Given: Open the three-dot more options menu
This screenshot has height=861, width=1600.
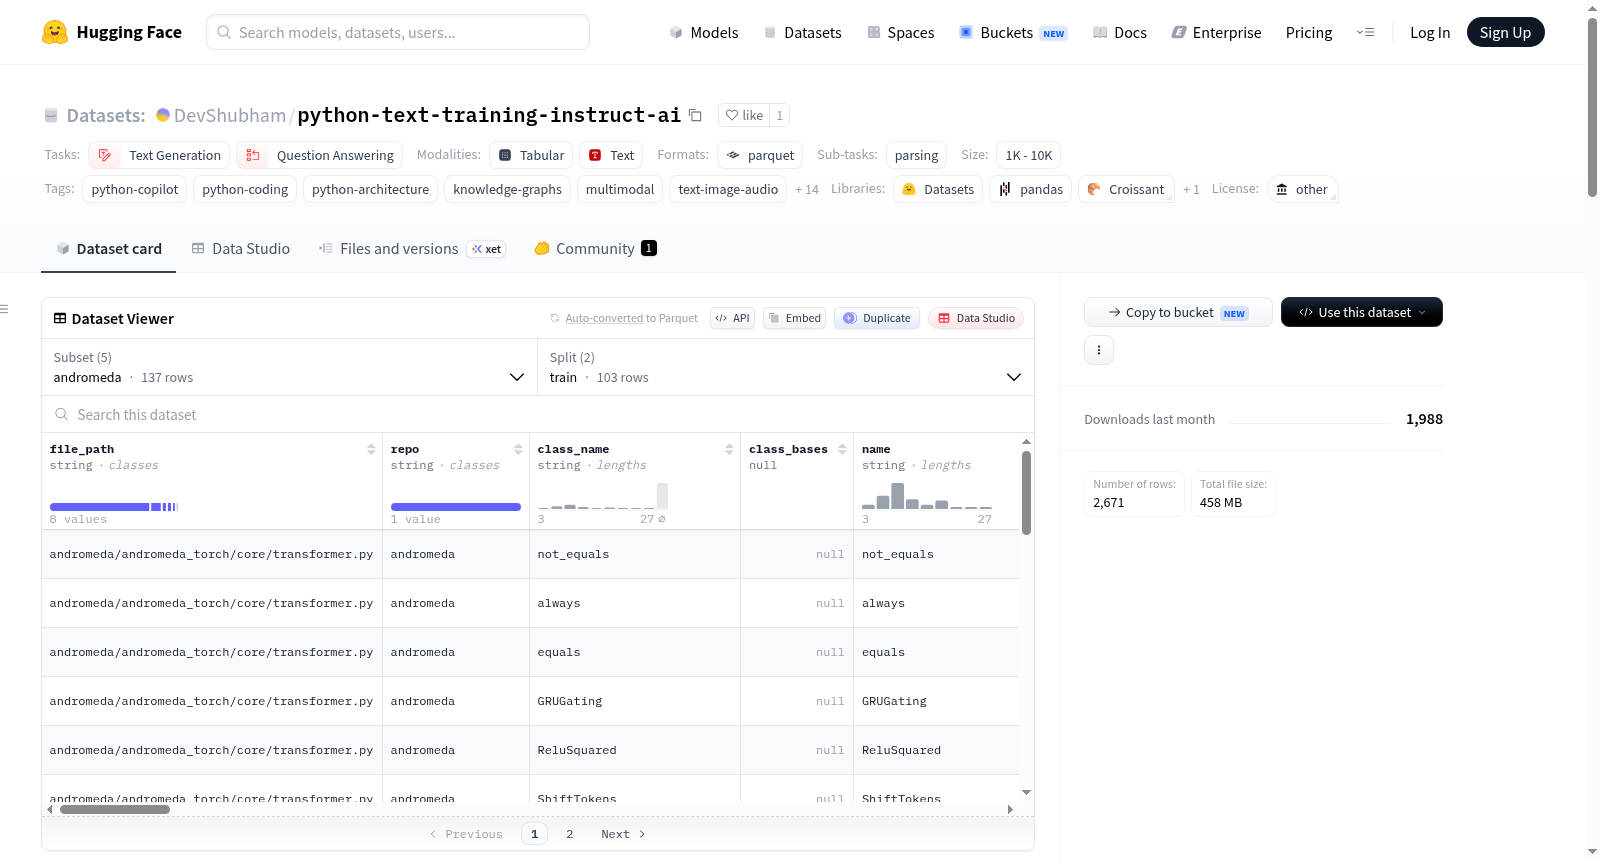Looking at the screenshot, I should 1099,350.
